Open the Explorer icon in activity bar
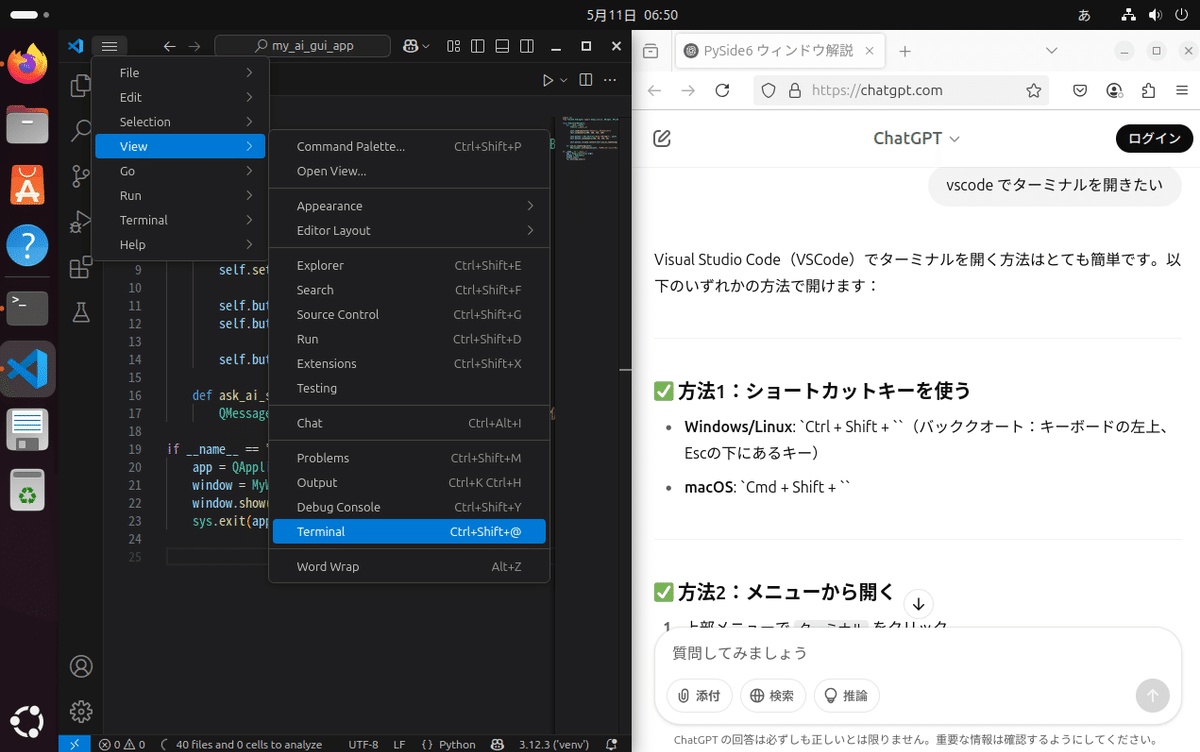This screenshot has height=752, width=1200. click(81, 86)
